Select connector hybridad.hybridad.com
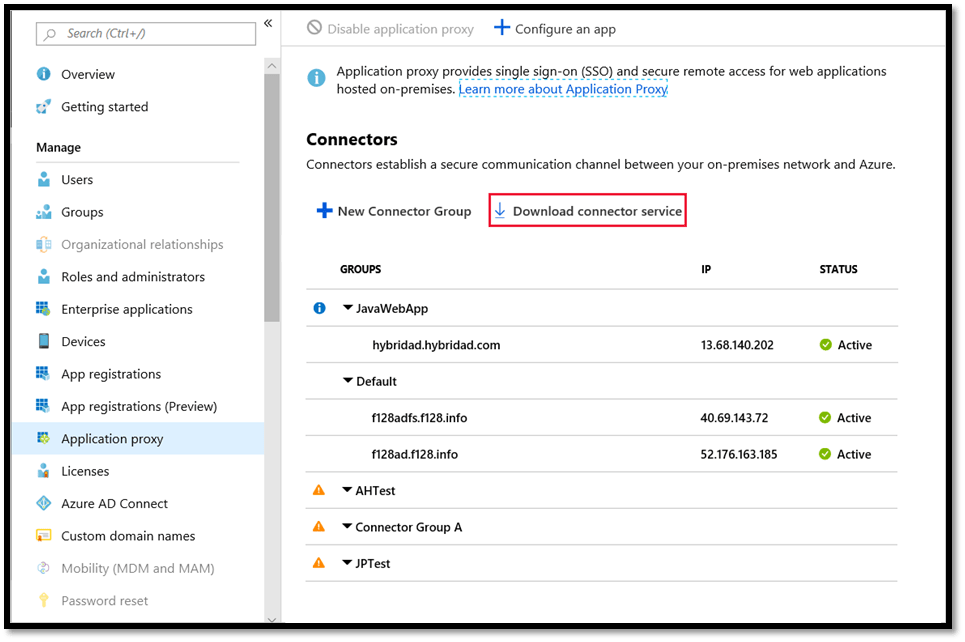Image resolution: width=965 pixels, height=642 pixels. click(436, 345)
